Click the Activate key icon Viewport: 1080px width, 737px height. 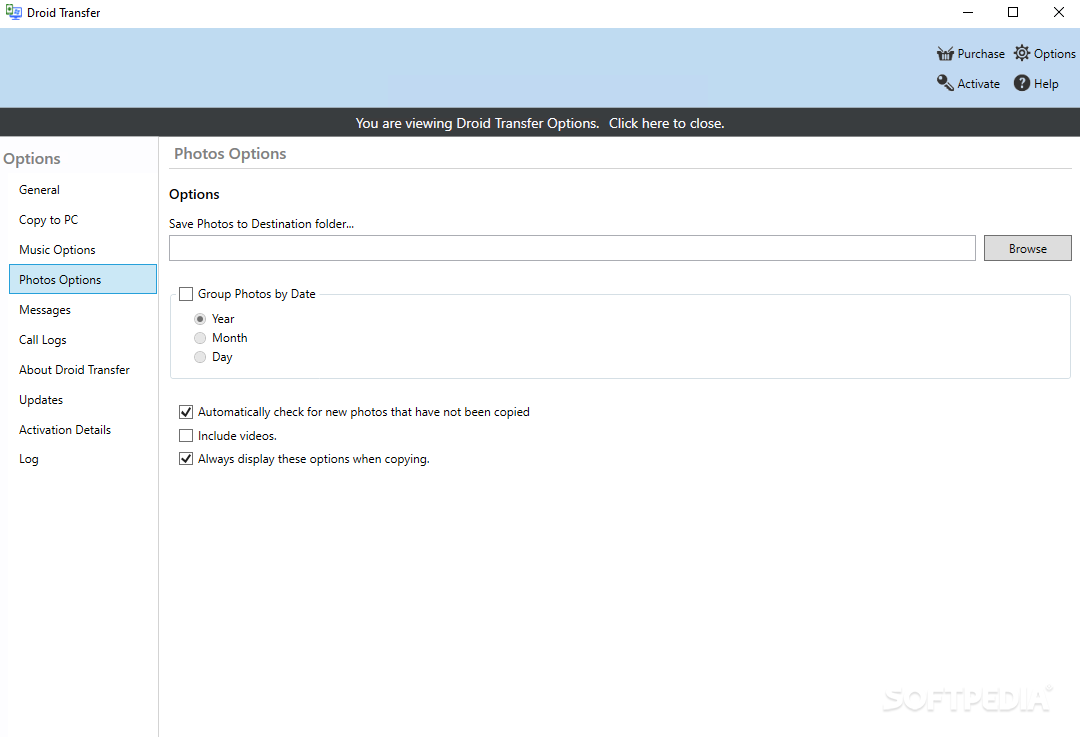(x=945, y=83)
